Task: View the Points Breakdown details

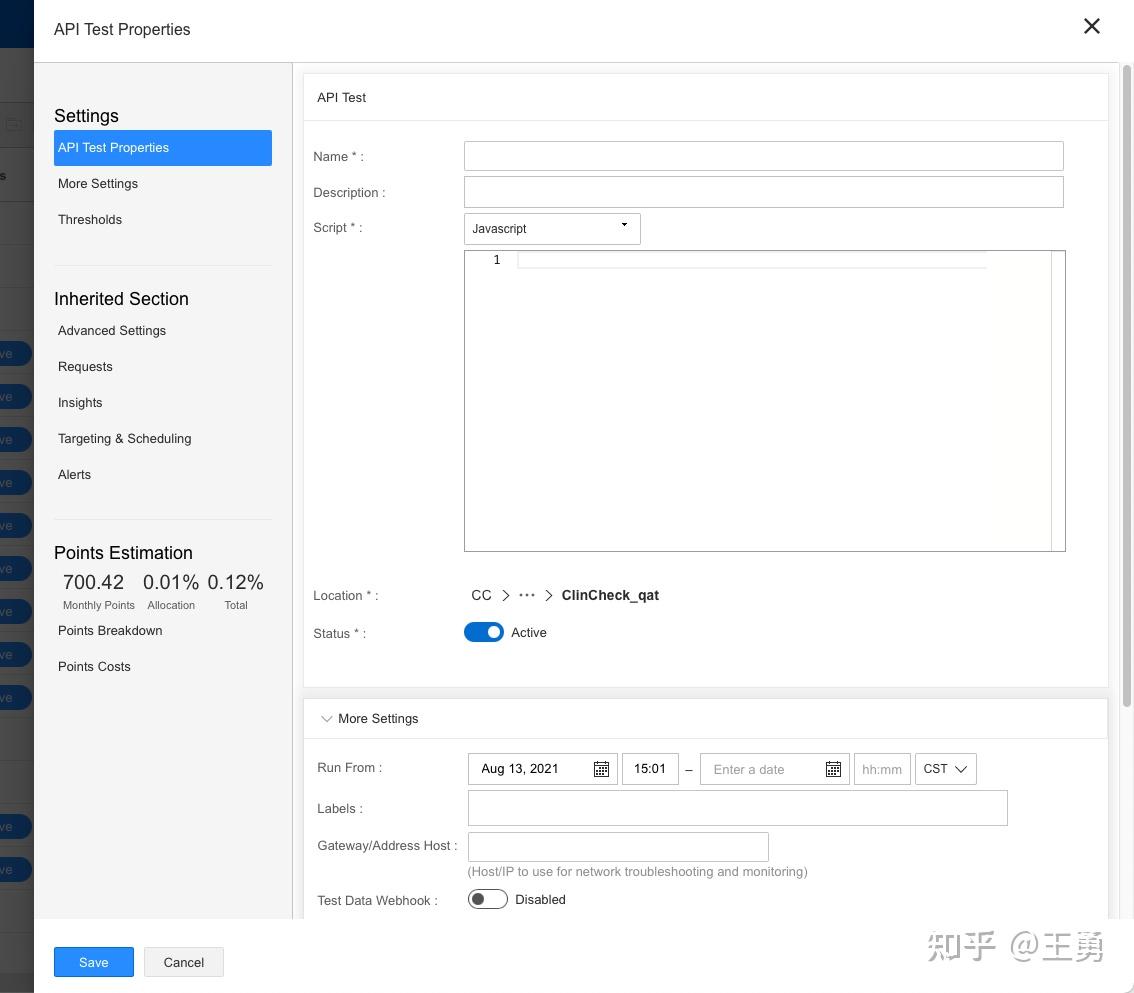Action: click(110, 630)
